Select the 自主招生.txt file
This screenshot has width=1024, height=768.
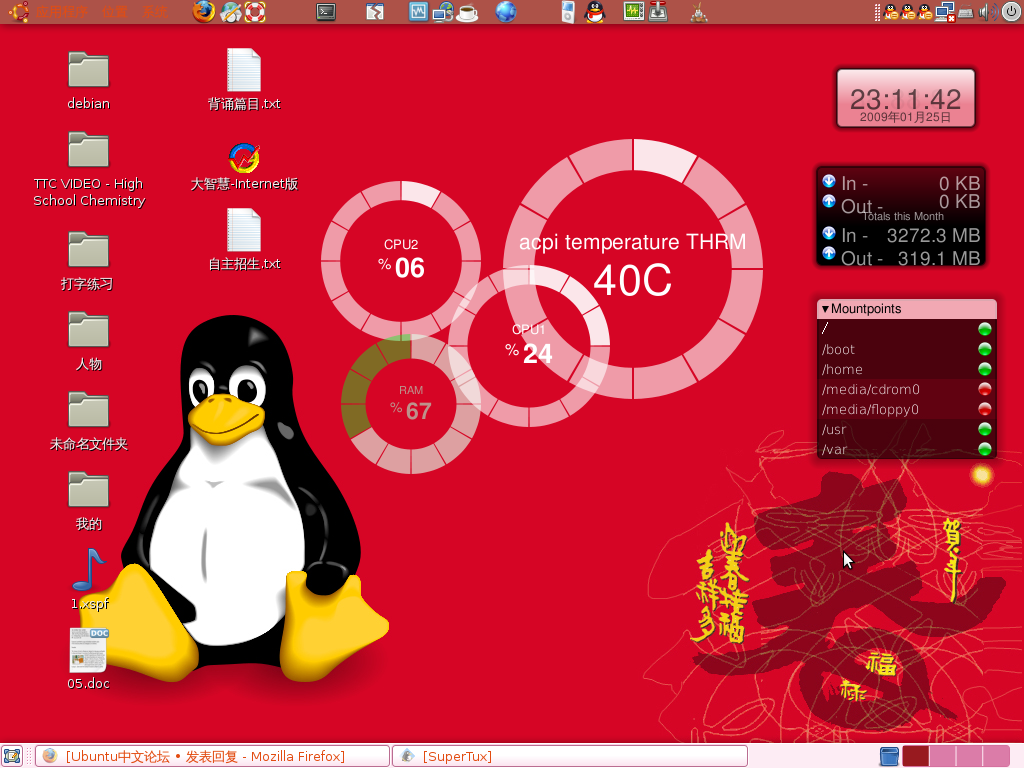click(244, 240)
